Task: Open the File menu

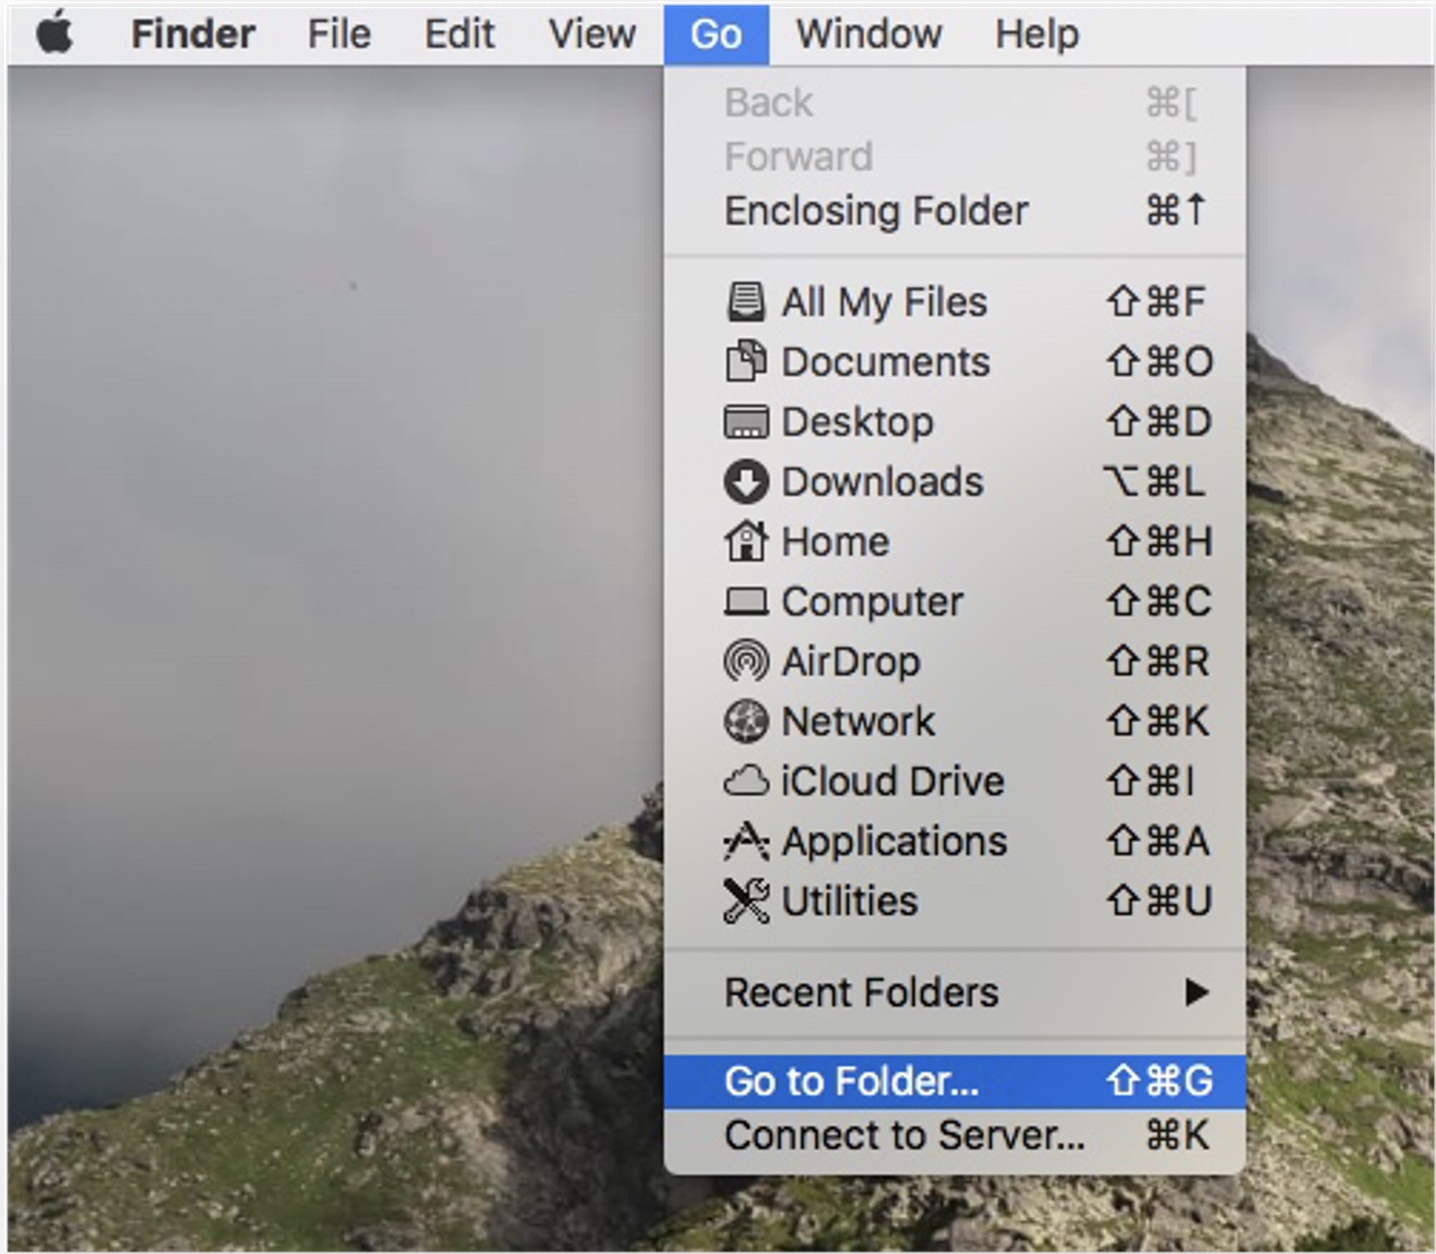Action: click(339, 34)
